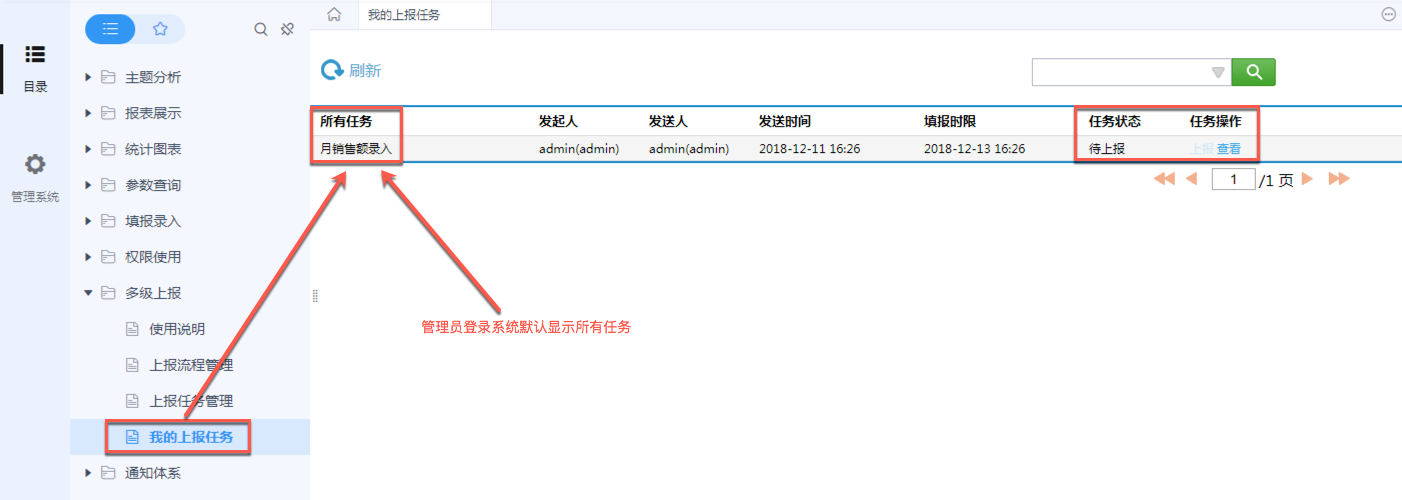Click the 任务状态 column header
1402x500 pixels.
[1115, 121]
